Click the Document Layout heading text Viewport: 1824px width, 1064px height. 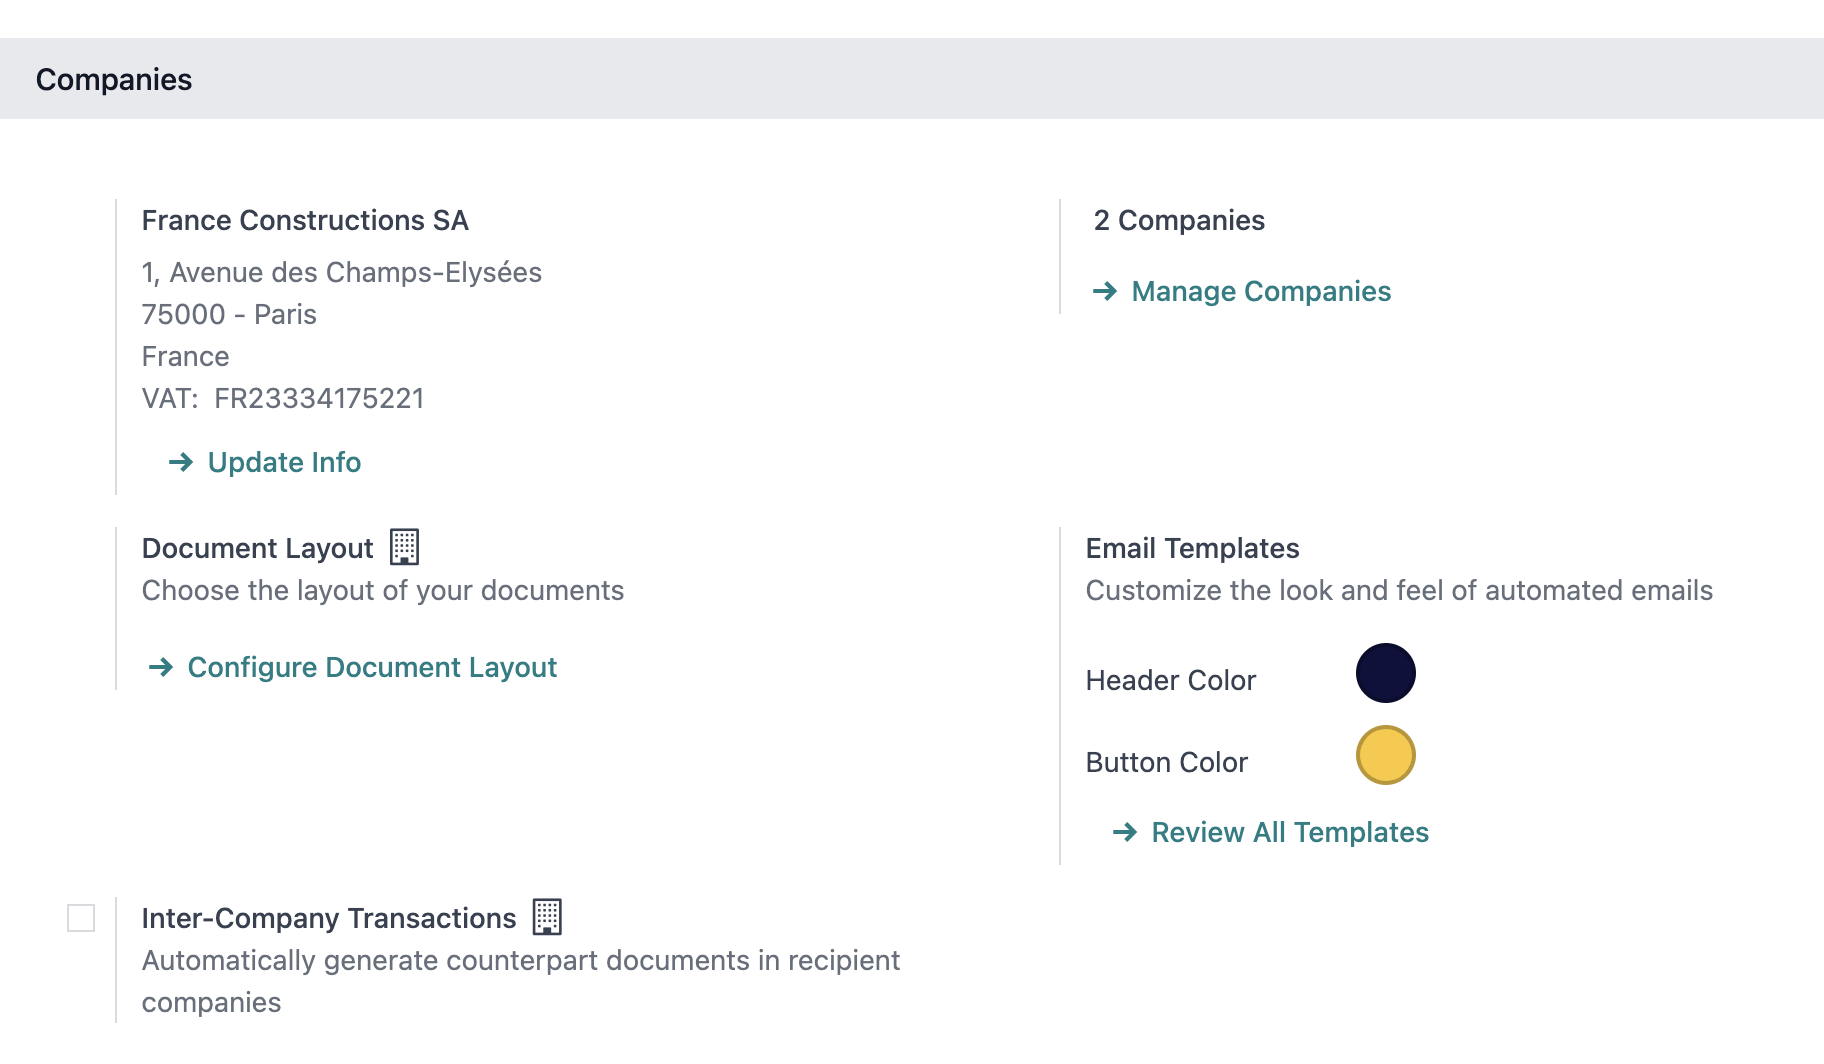coord(257,548)
